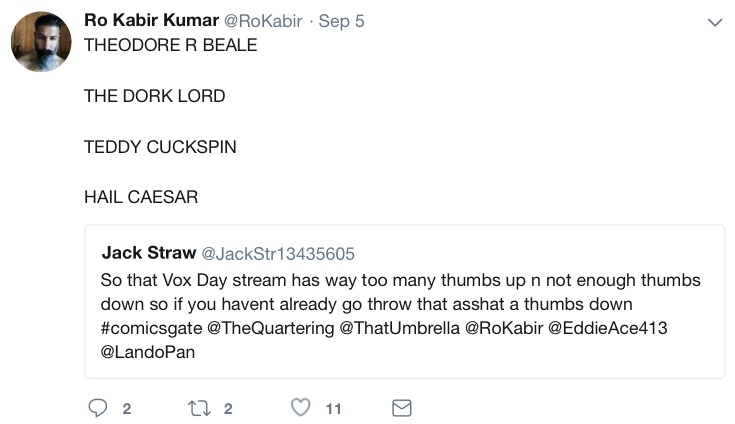Click the @JackStr13435605 handle
735x424 pixels.
(x=278, y=254)
